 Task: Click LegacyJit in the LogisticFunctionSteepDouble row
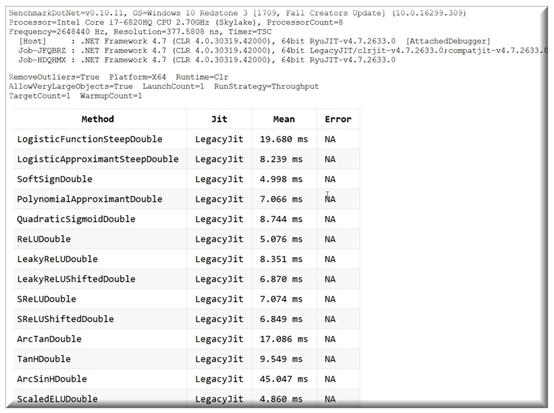(x=219, y=139)
